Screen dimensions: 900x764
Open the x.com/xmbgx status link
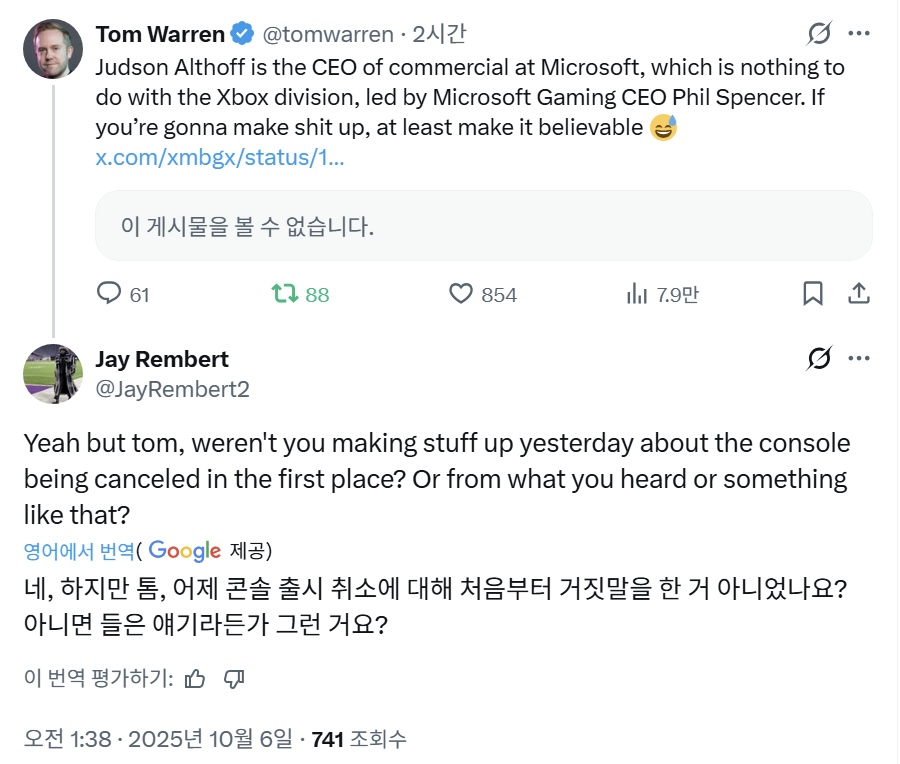(x=220, y=158)
